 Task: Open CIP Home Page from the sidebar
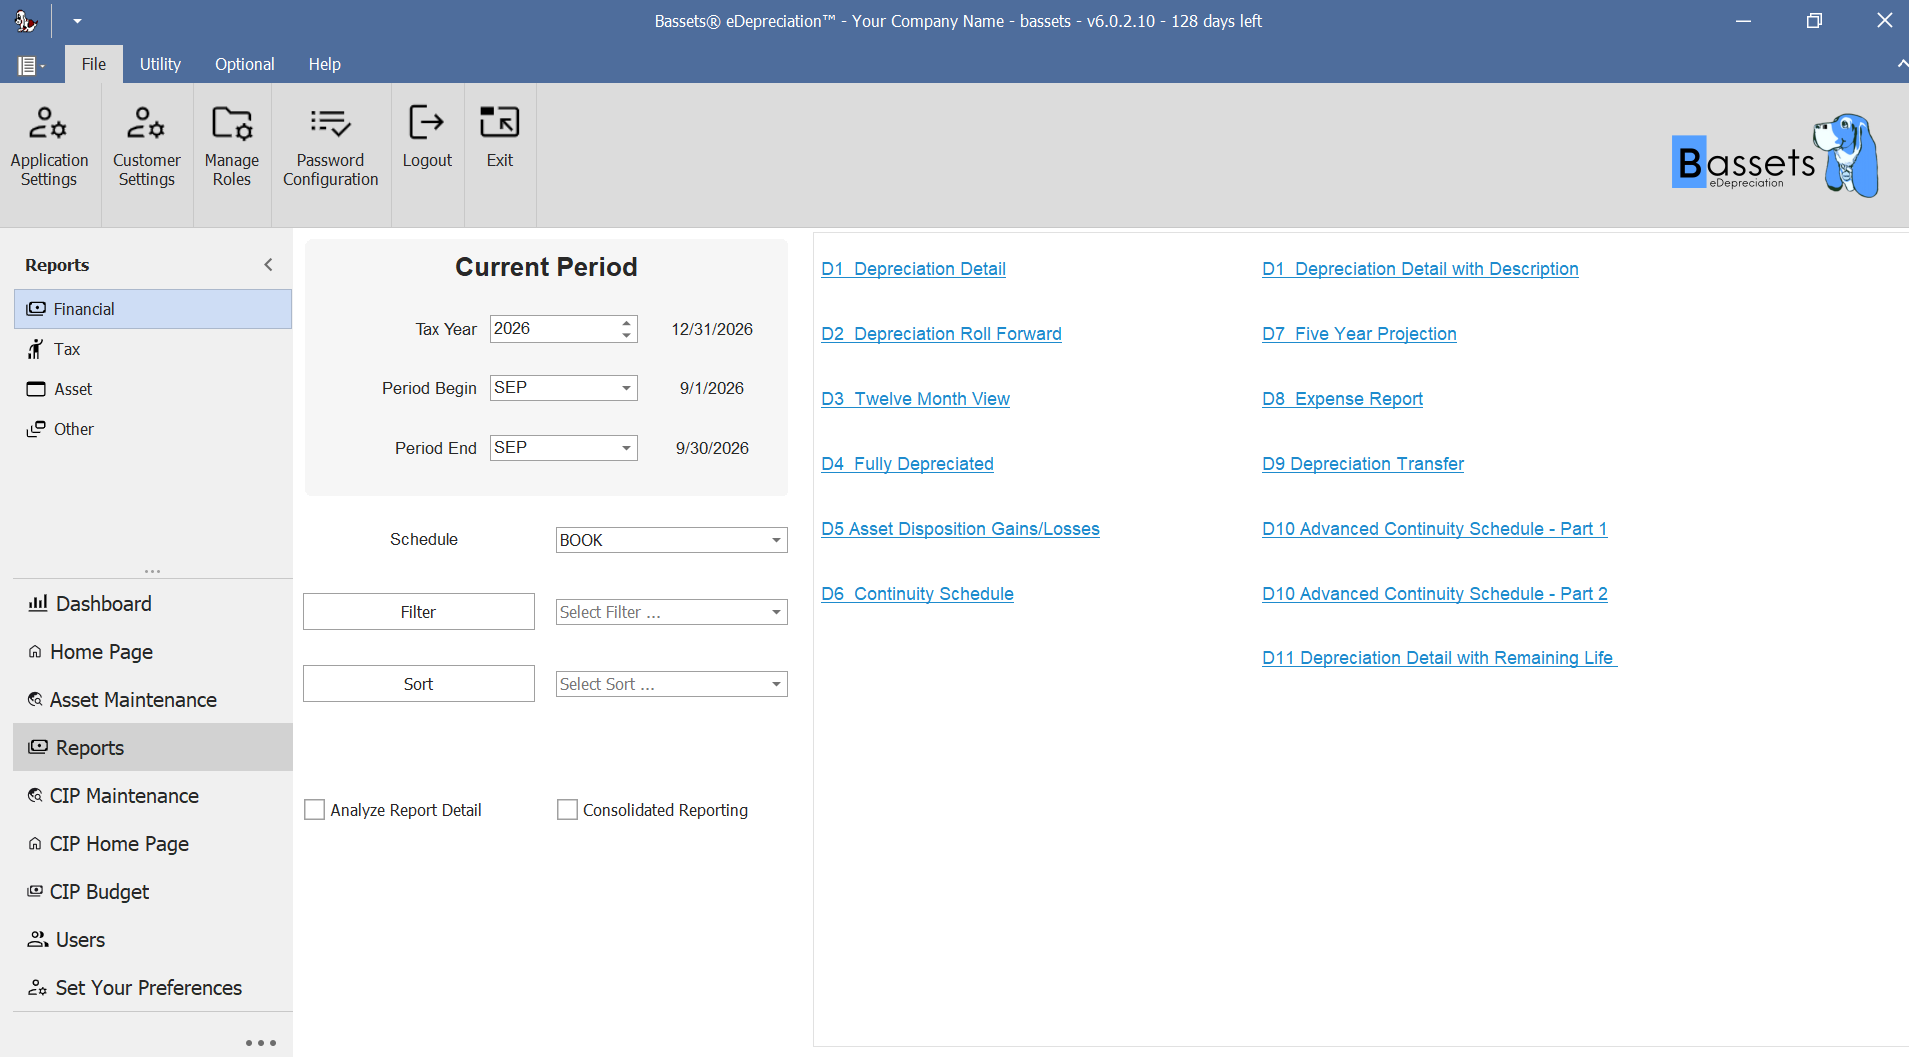[153, 844]
